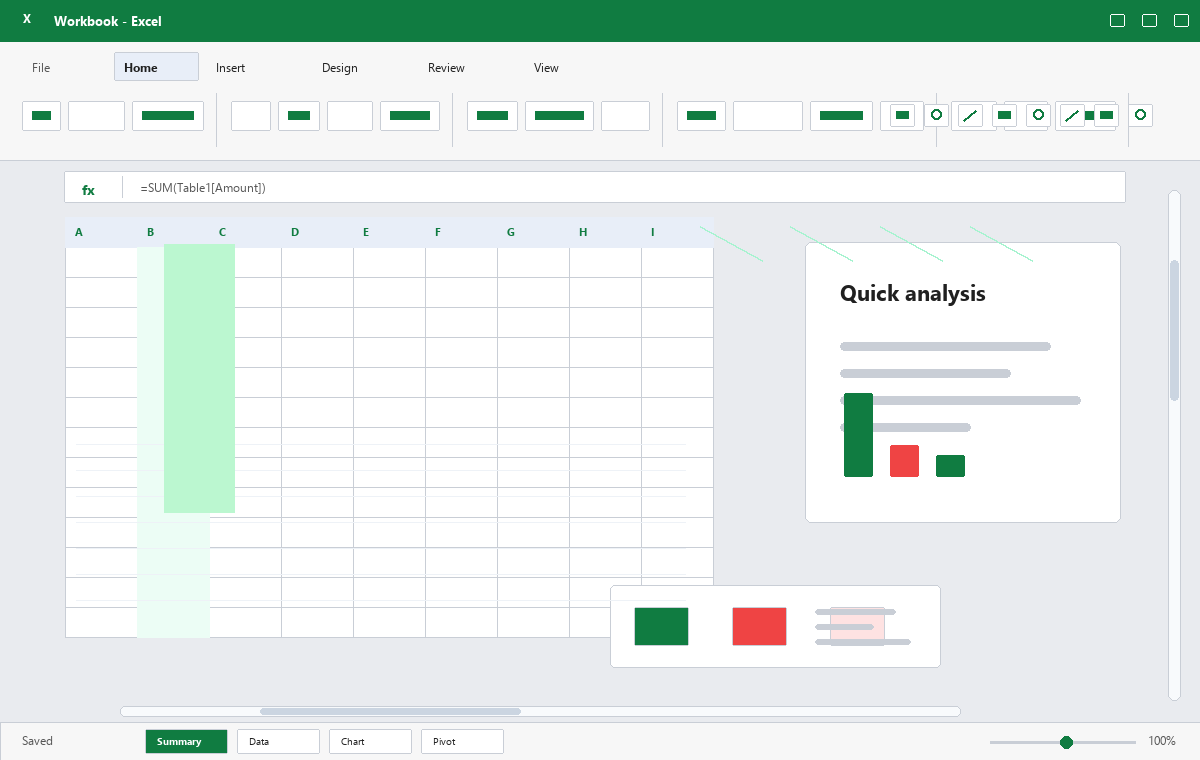Select column G header
Screen dimensions: 1200x760
510,233
